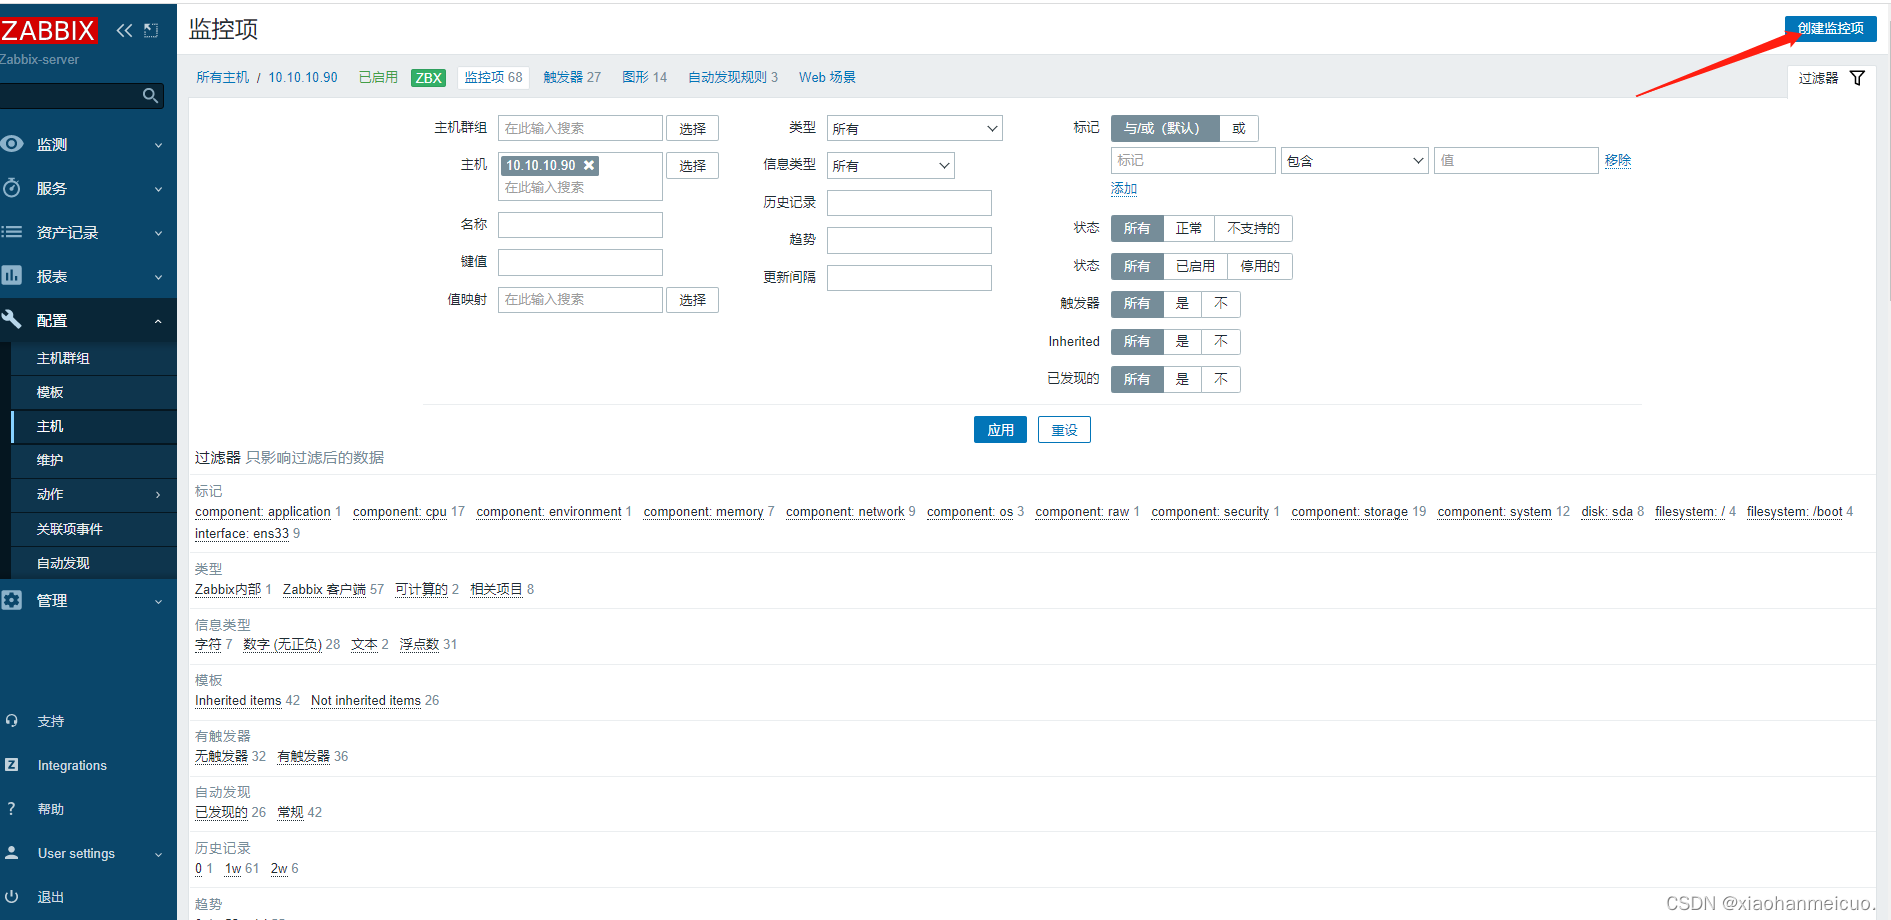Expand the 报表 sidebar menu

pyautogui.click(x=158, y=277)
